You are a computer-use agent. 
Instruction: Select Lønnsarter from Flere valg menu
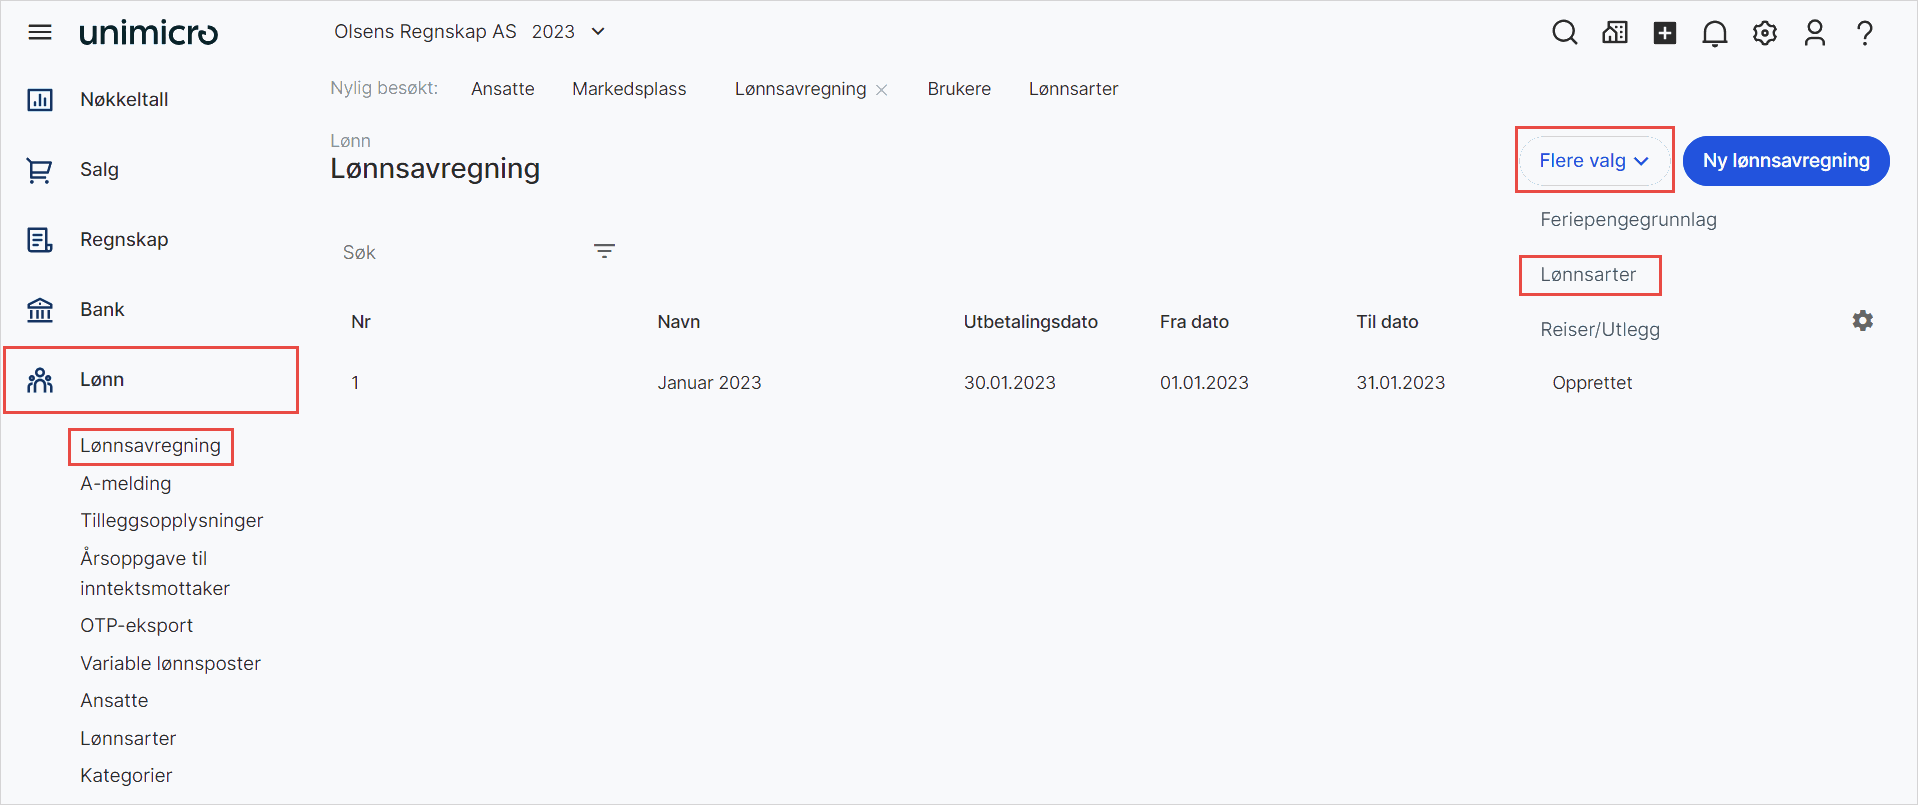[1588, 275]
